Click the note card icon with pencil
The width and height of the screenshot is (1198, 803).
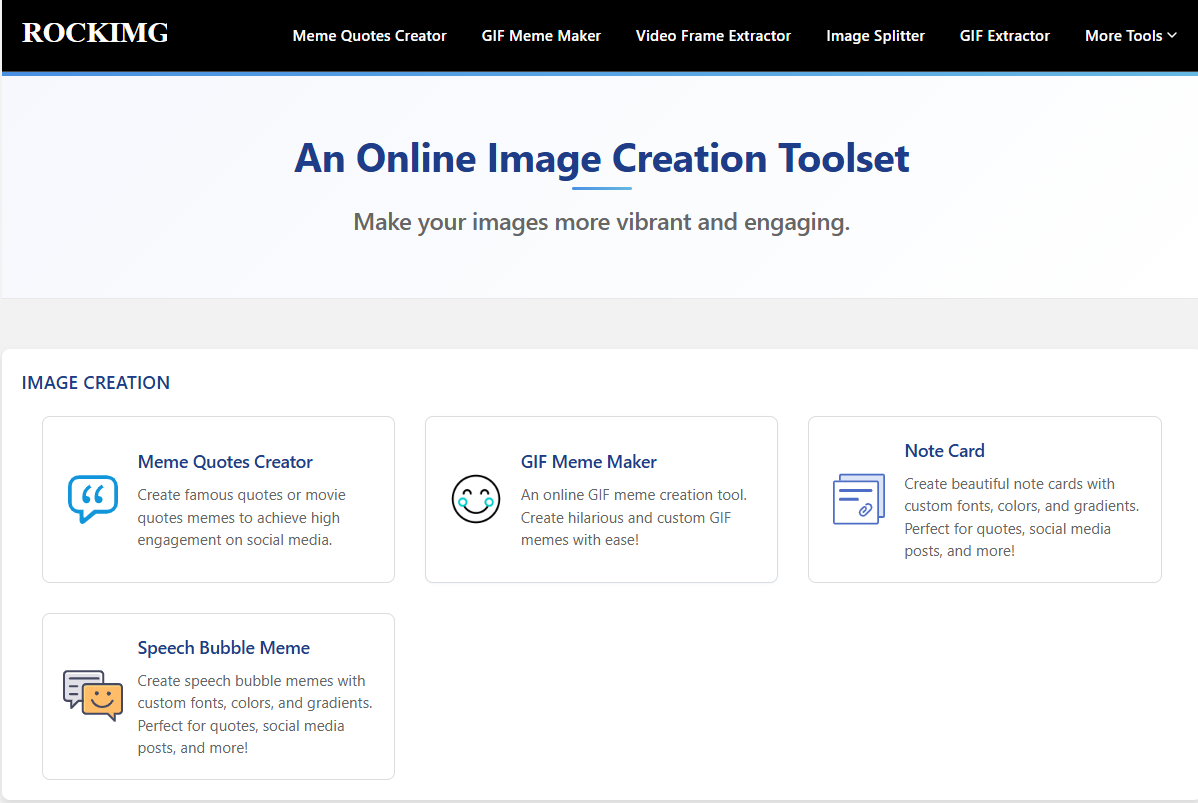click(858, 499)
